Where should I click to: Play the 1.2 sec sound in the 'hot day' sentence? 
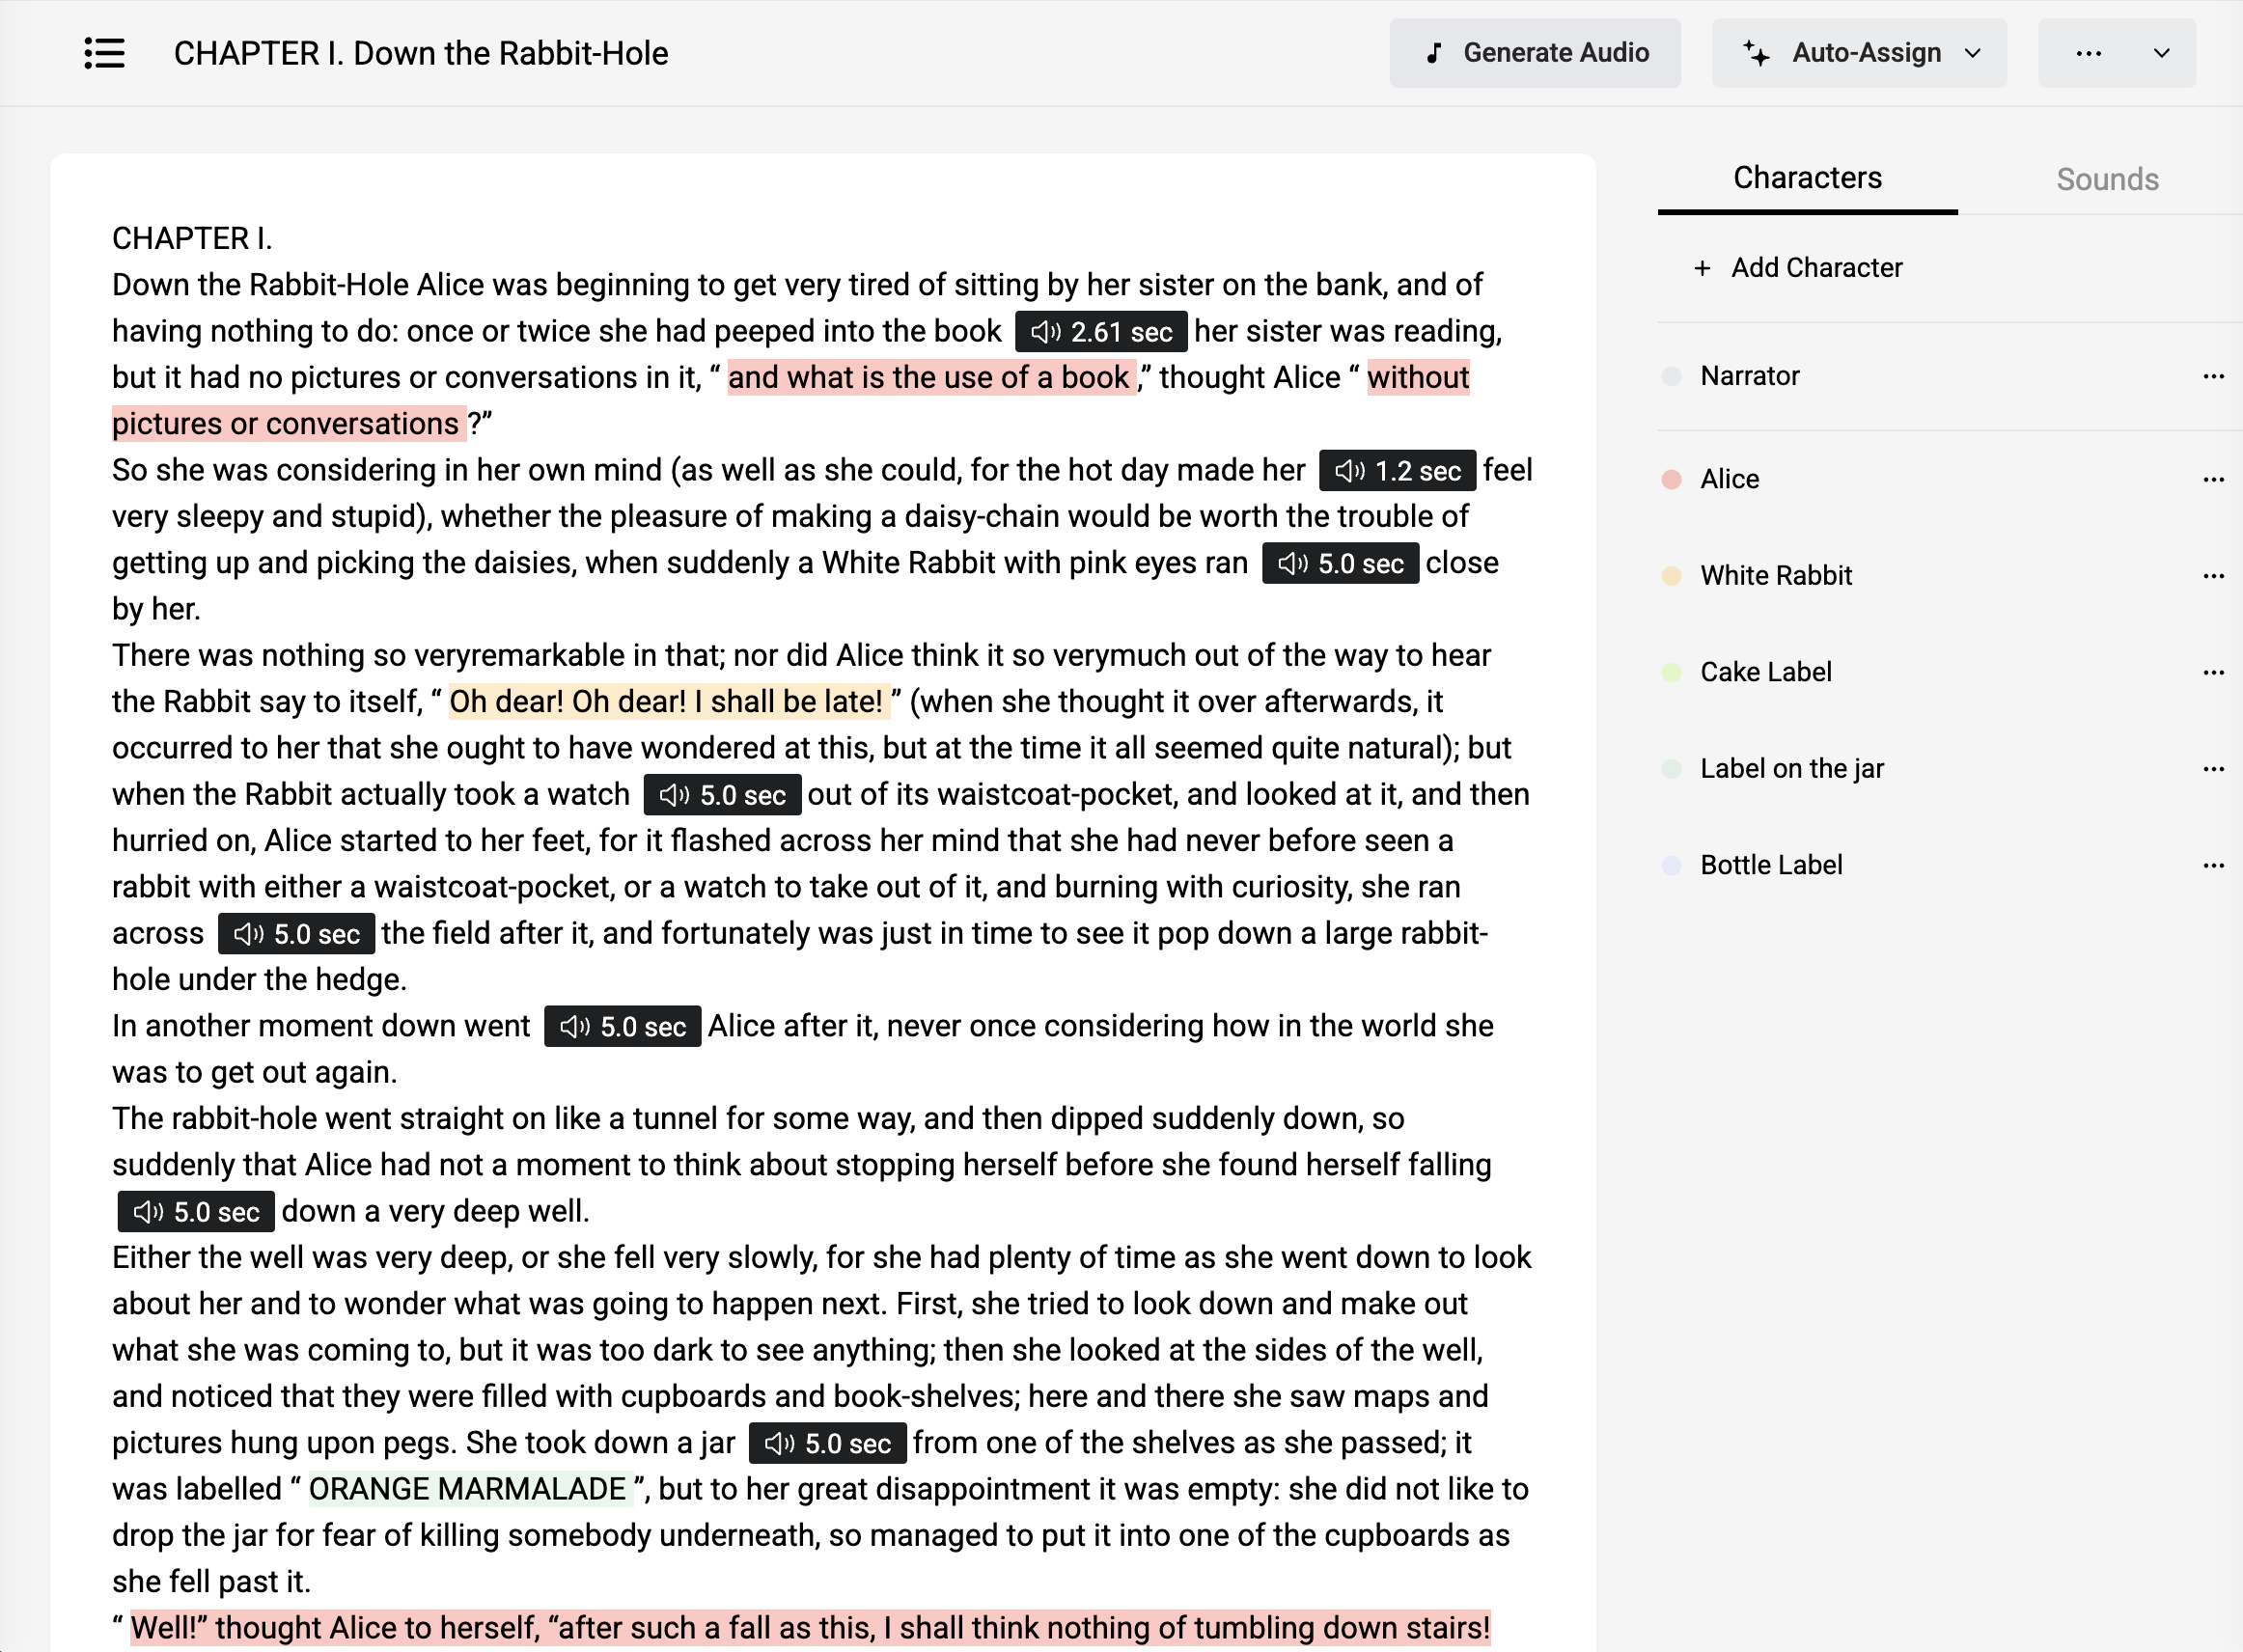click(1396, 470)
